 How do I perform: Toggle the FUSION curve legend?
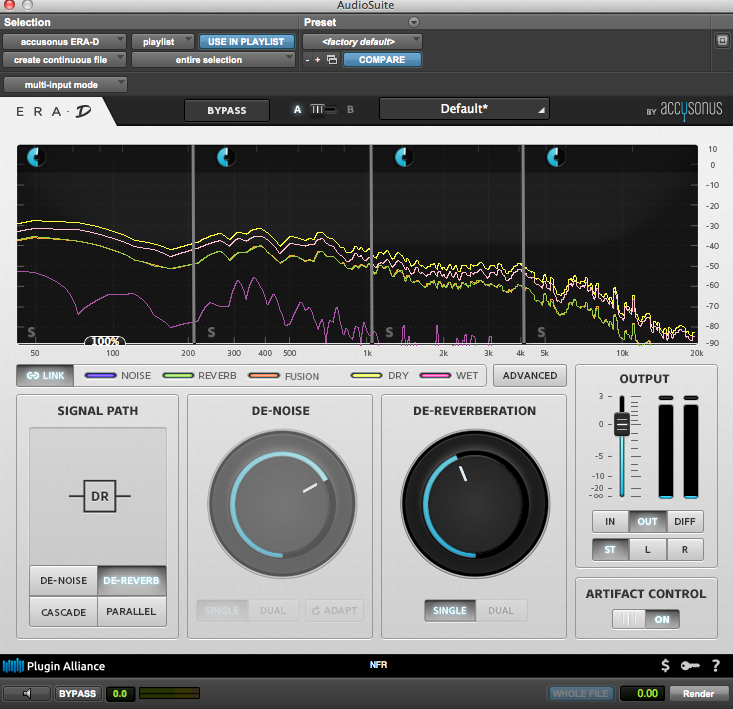(284, 376)
